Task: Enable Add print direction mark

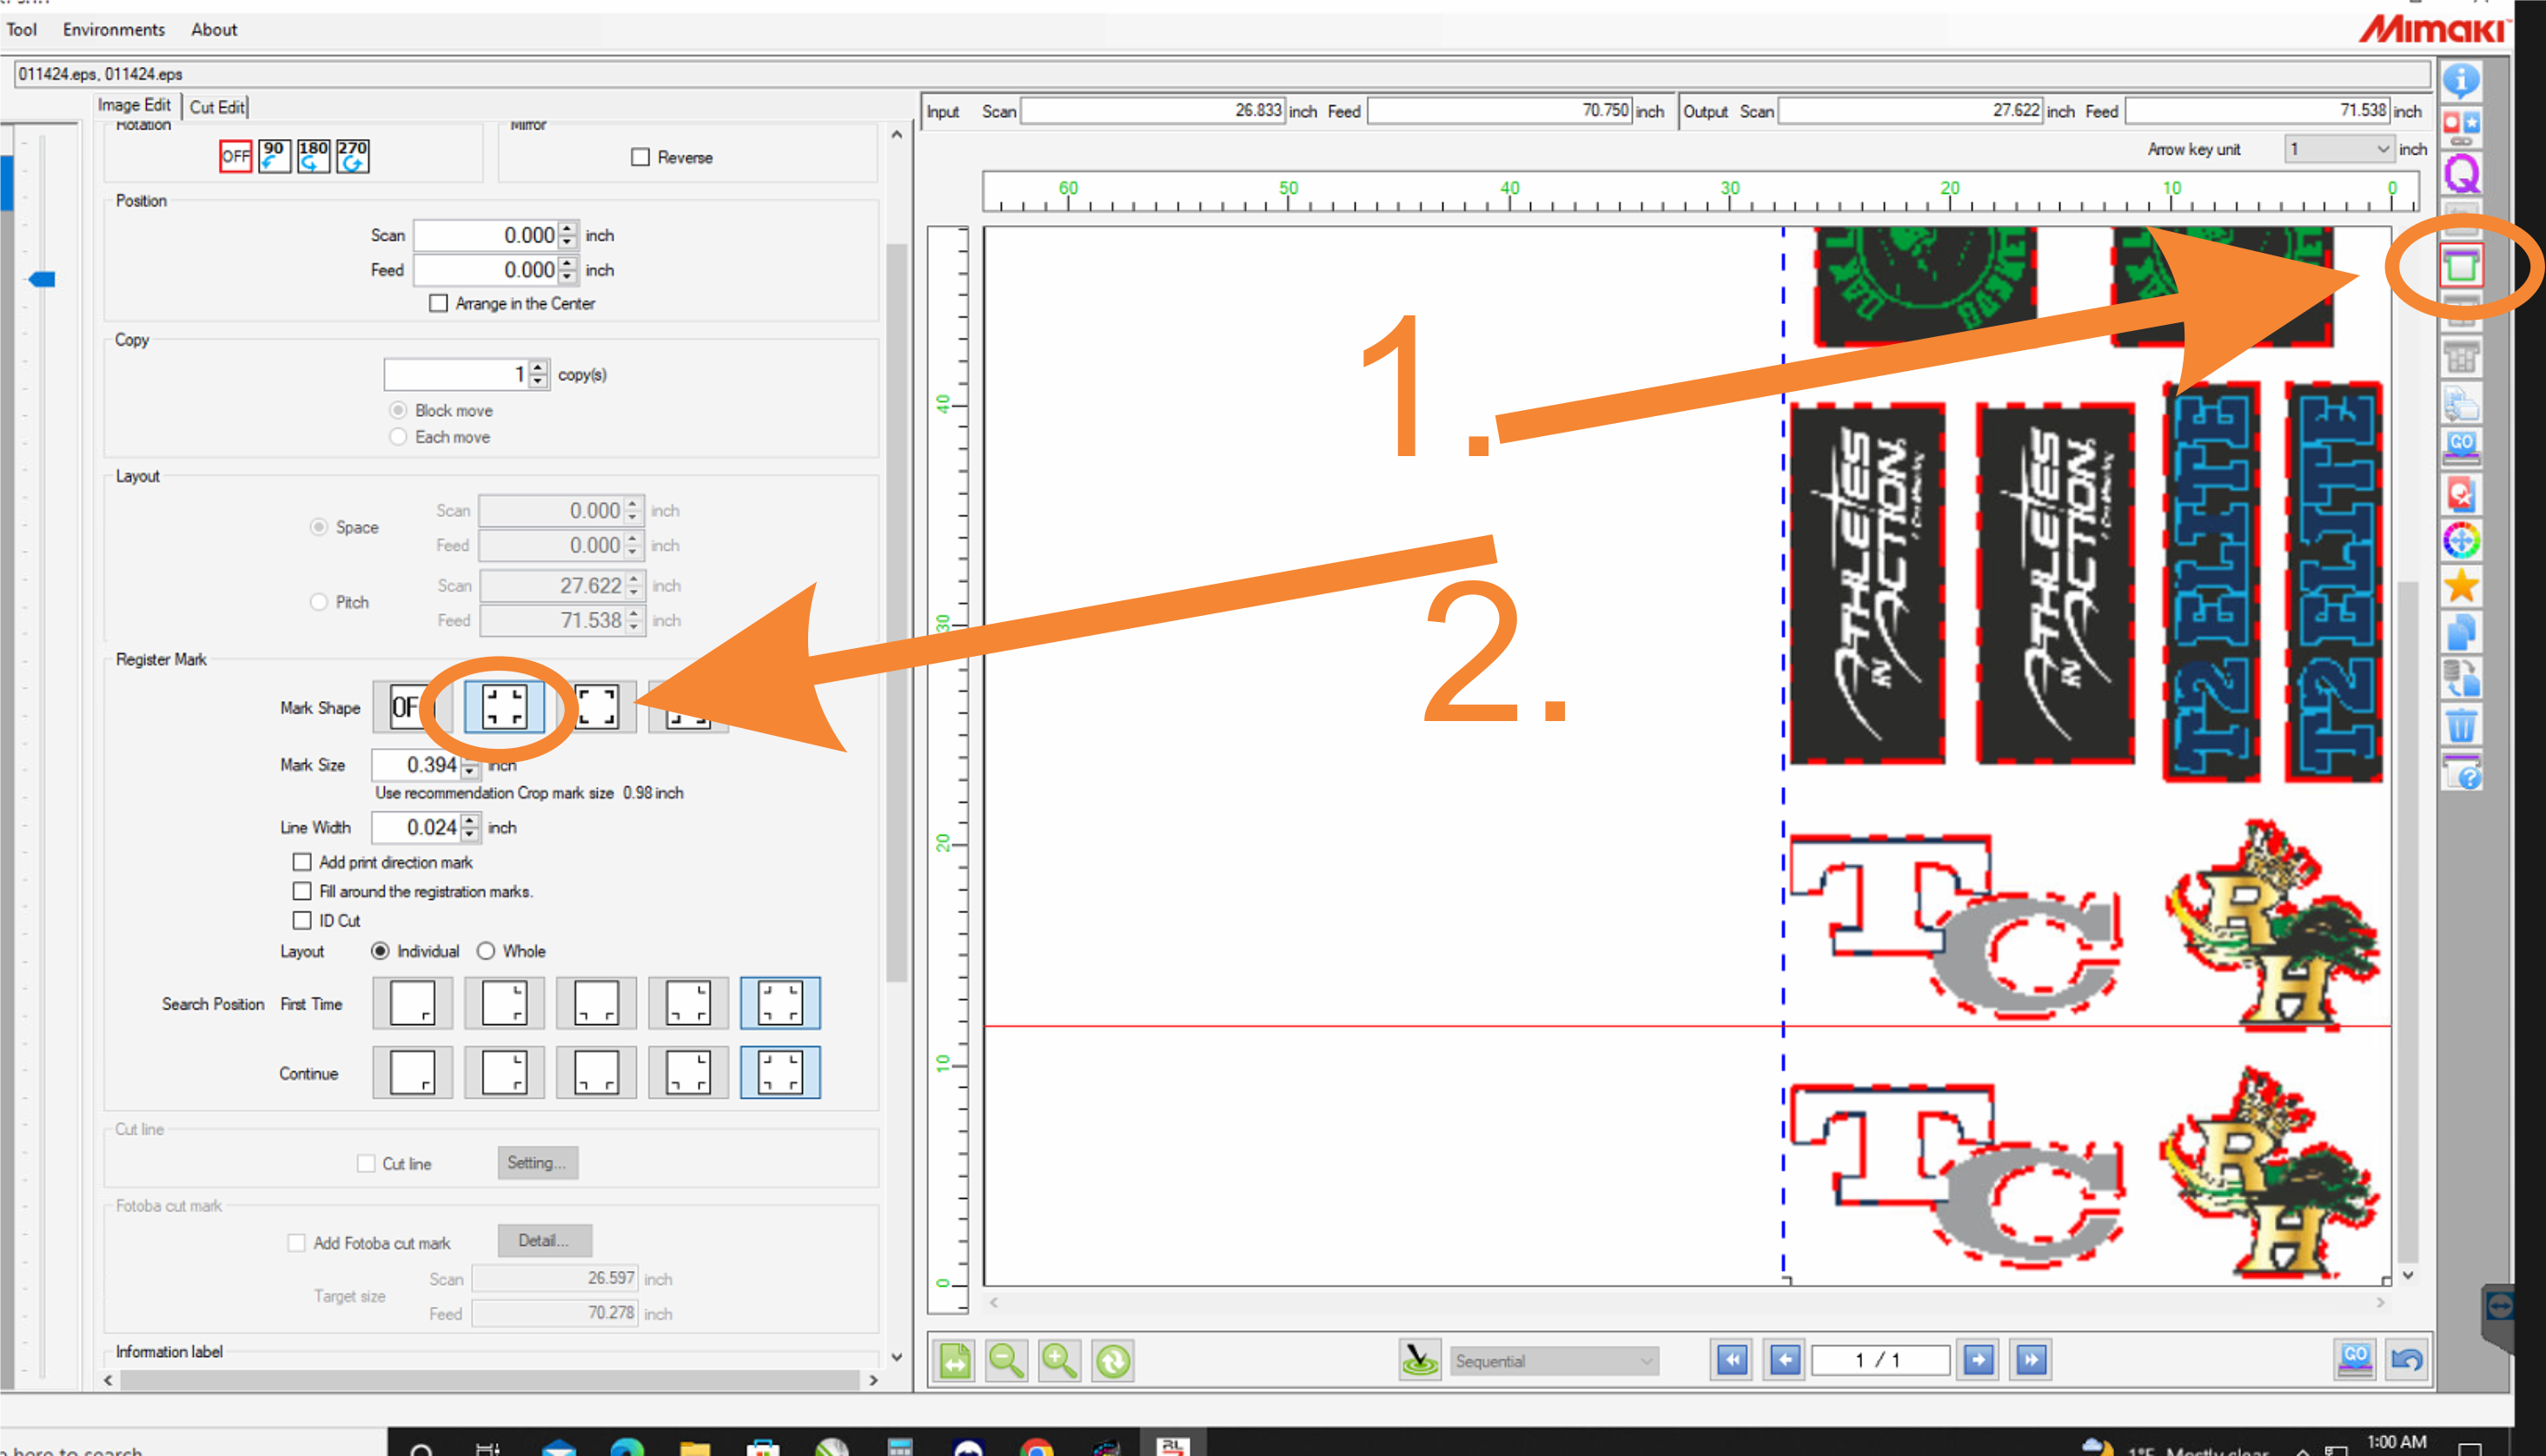Action: coord(302,862)
